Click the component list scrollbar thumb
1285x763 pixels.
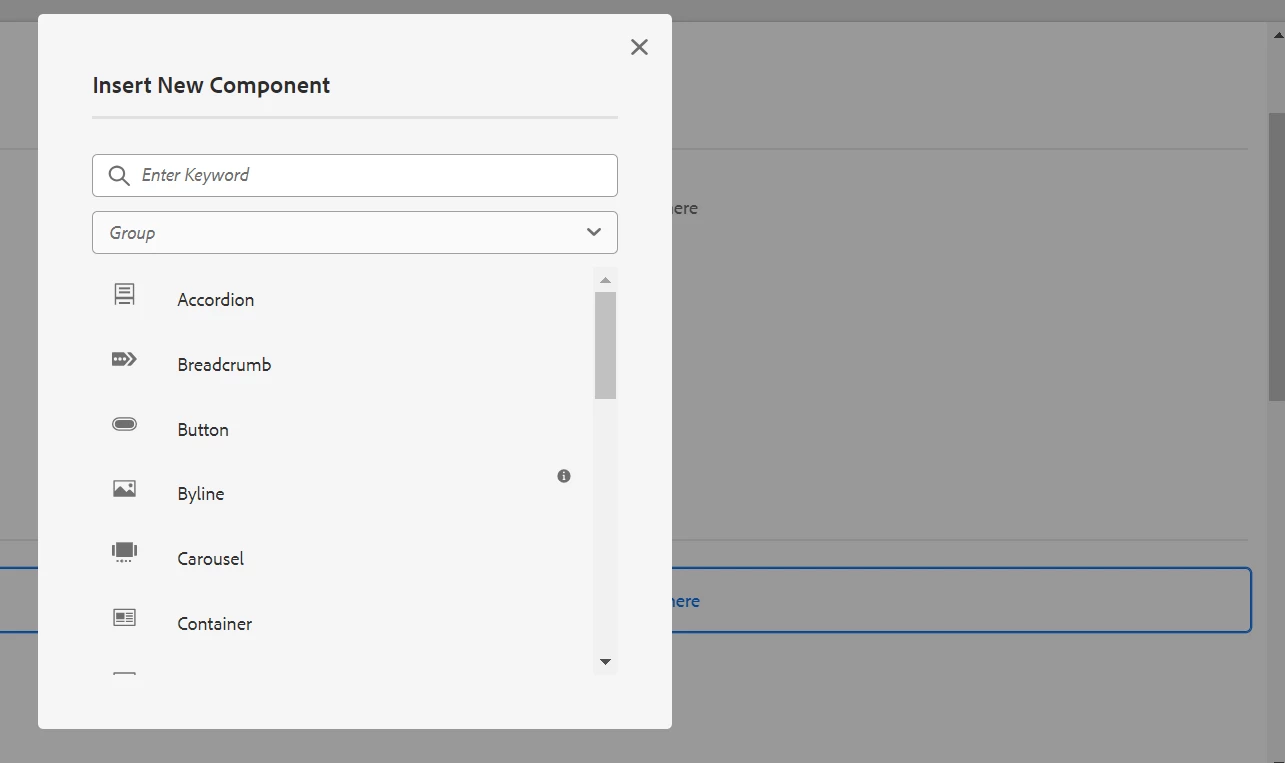pos(605,345)
